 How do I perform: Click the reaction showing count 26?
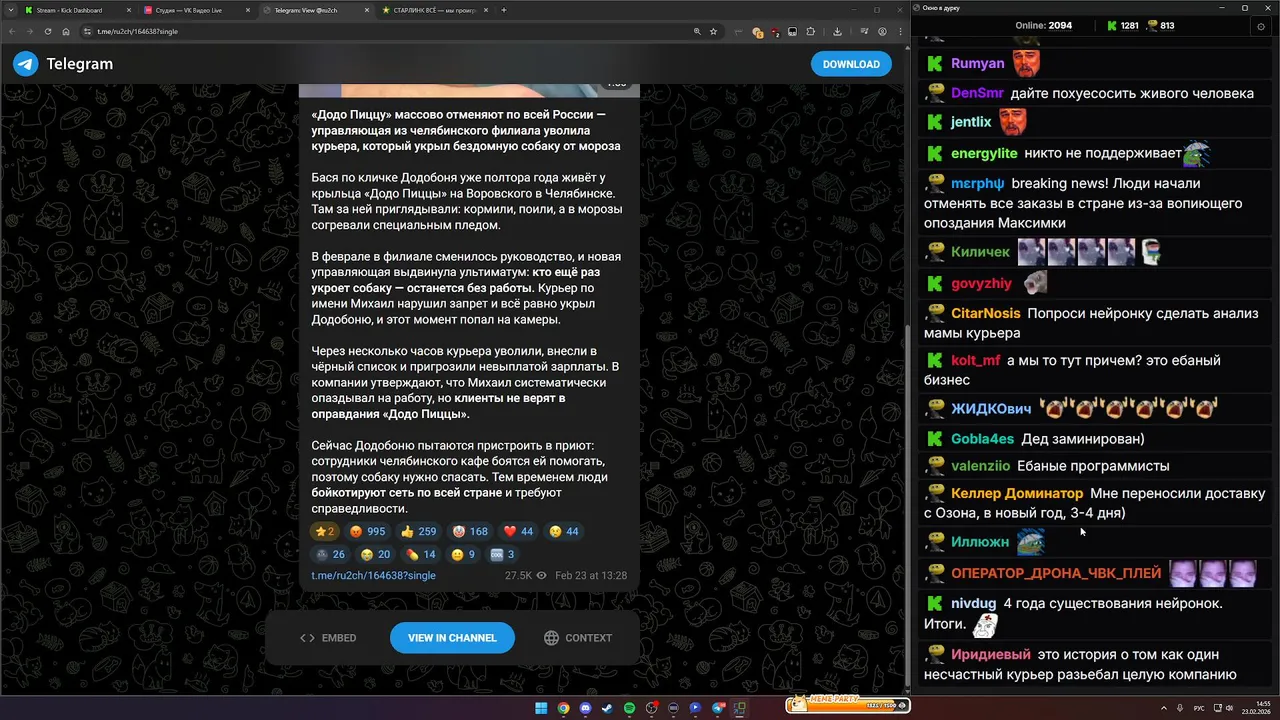(x=331, y=555)
